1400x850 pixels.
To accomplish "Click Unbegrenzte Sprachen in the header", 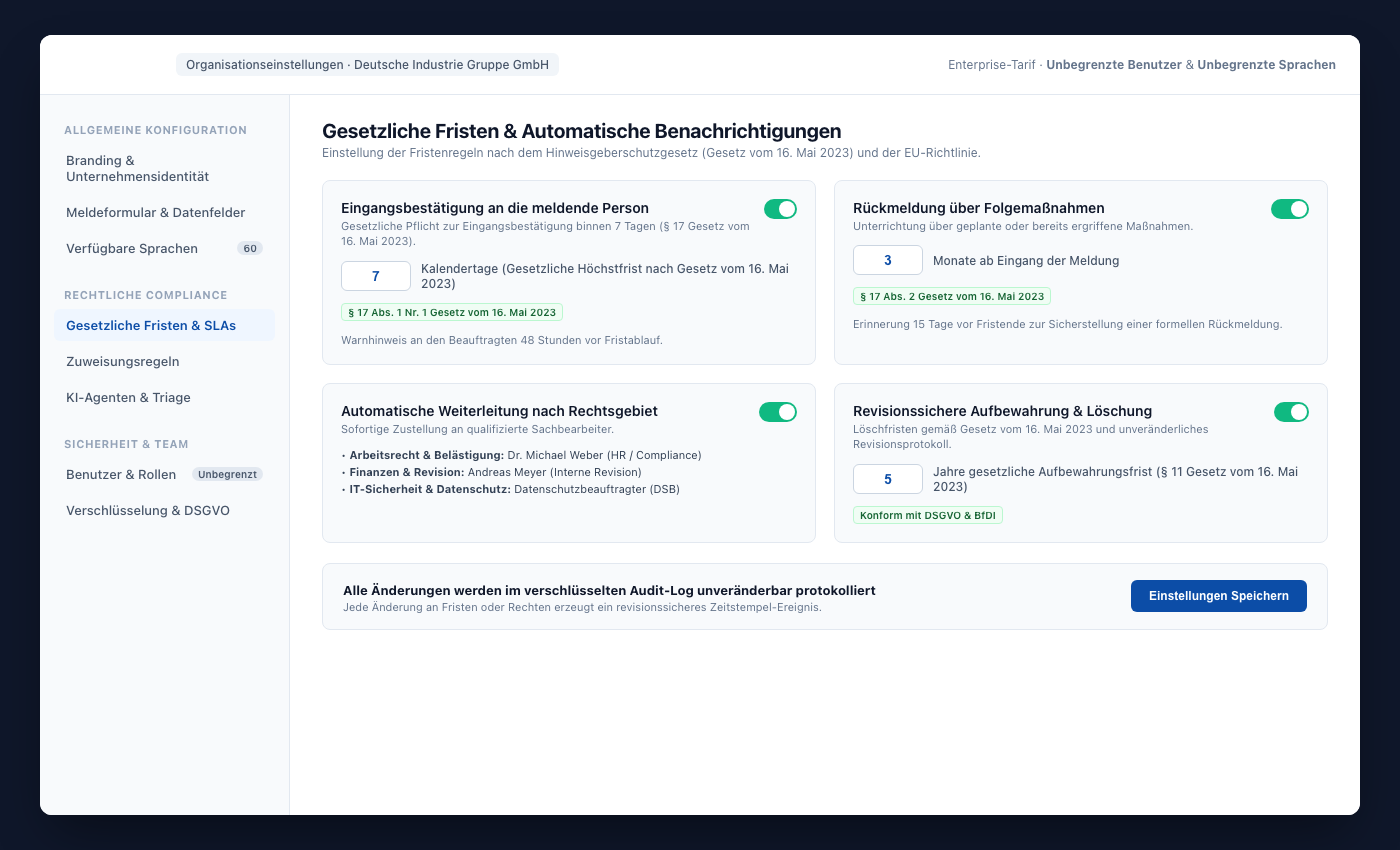I will click(1266, 65).
